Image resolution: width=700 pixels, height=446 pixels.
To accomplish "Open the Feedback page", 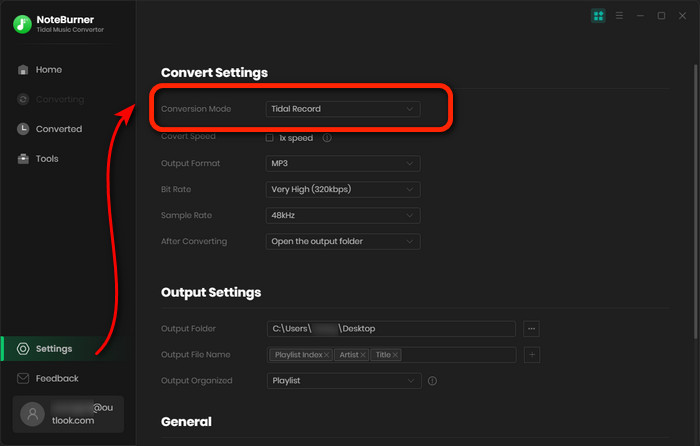I will coord(57,379).
